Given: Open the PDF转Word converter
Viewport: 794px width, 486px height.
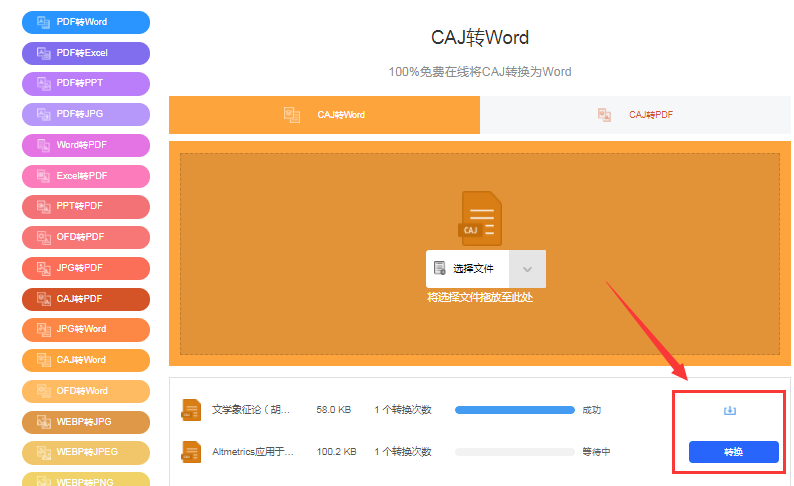Looking at the screenshot, I should 86,22.
